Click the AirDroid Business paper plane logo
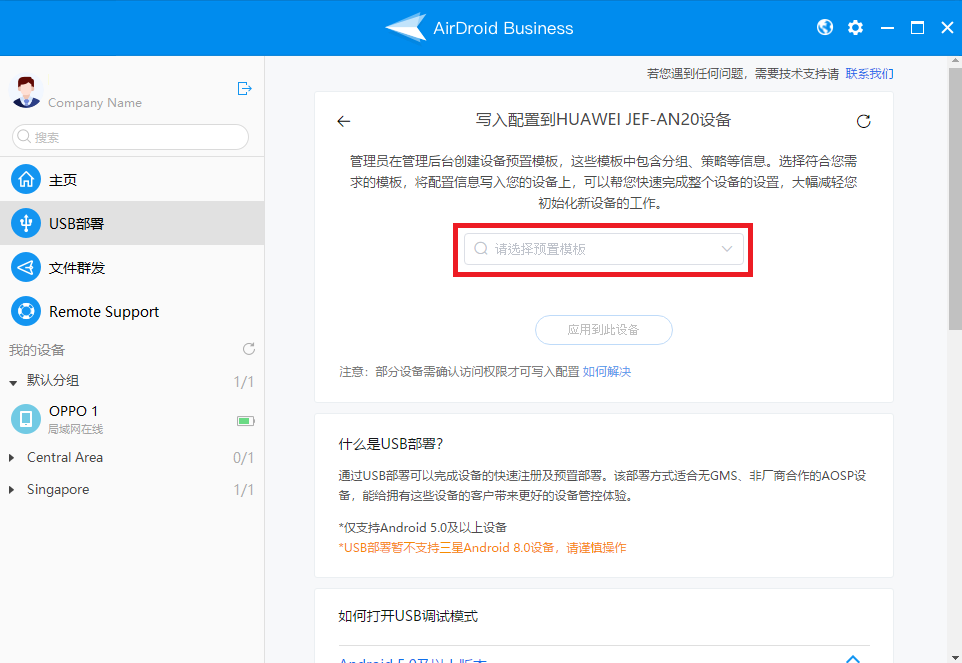 coord(406,28)
